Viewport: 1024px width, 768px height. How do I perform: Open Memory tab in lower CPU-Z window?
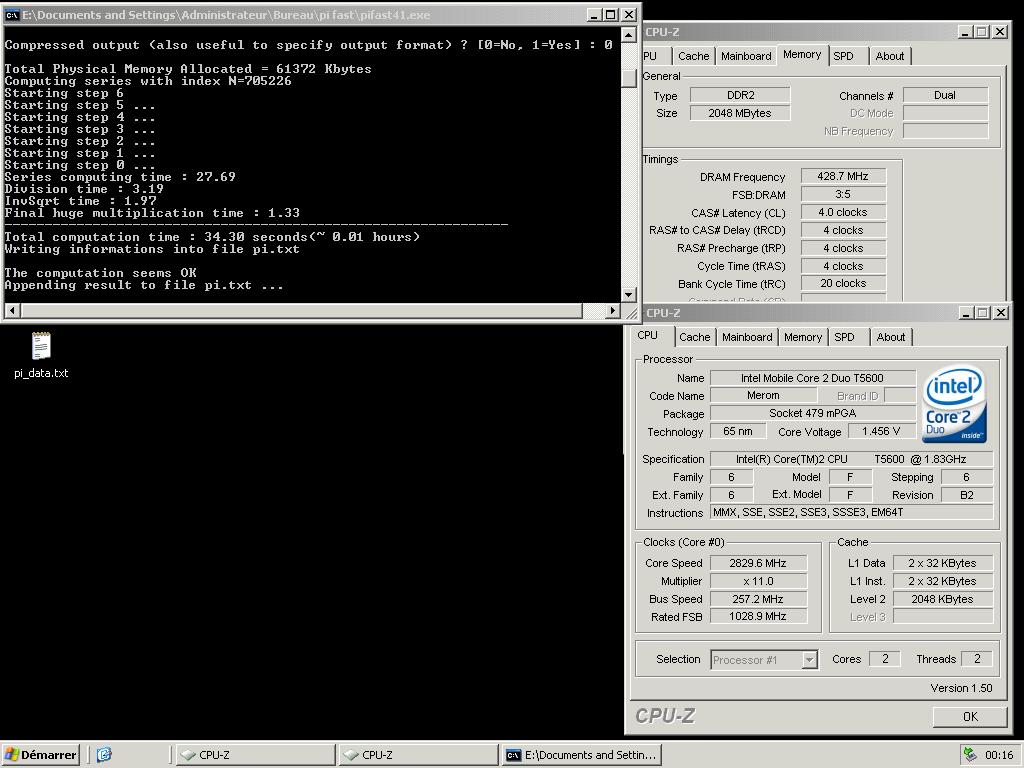click(x=803, y=337)
